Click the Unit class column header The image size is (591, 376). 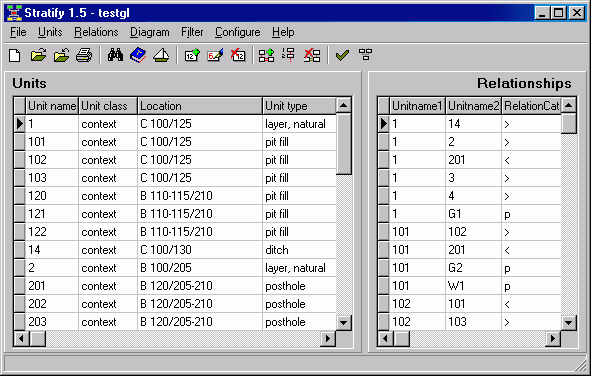[108, 106]
